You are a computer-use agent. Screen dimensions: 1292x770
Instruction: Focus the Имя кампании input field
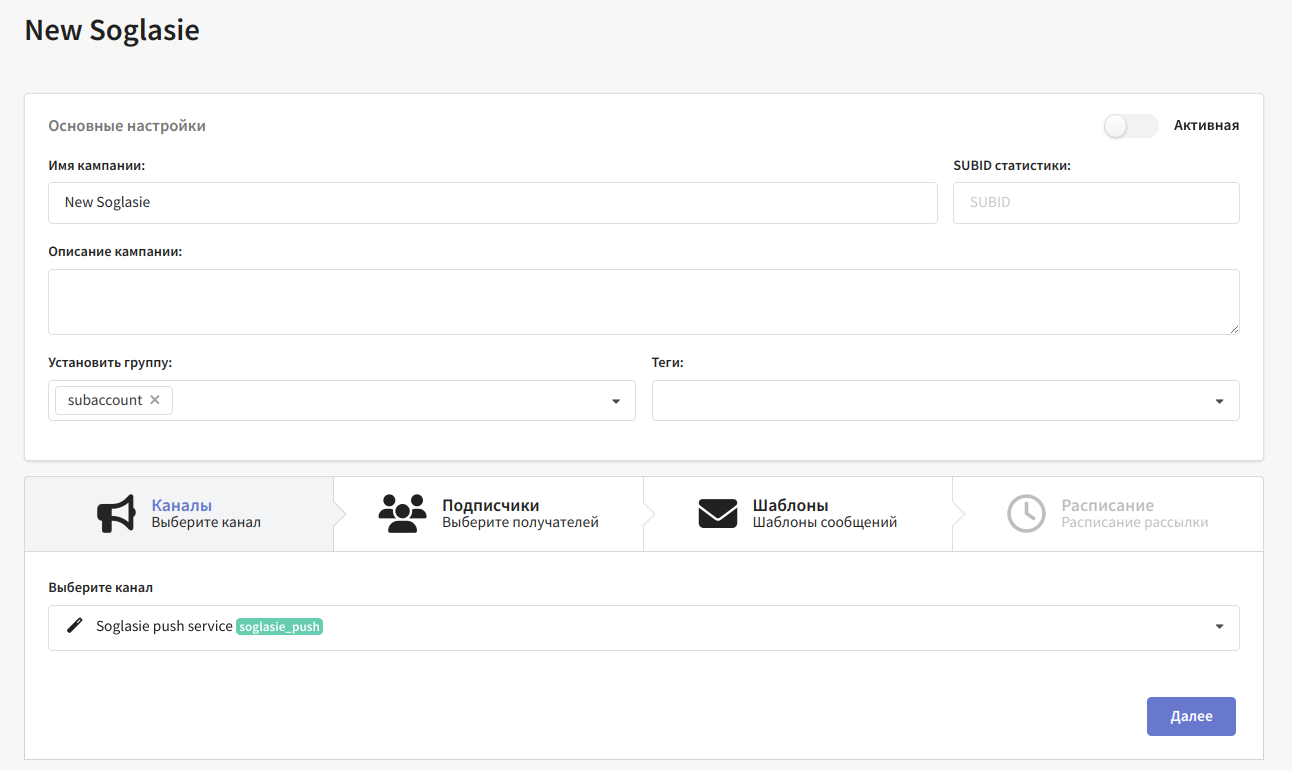(x=493, y=202)
